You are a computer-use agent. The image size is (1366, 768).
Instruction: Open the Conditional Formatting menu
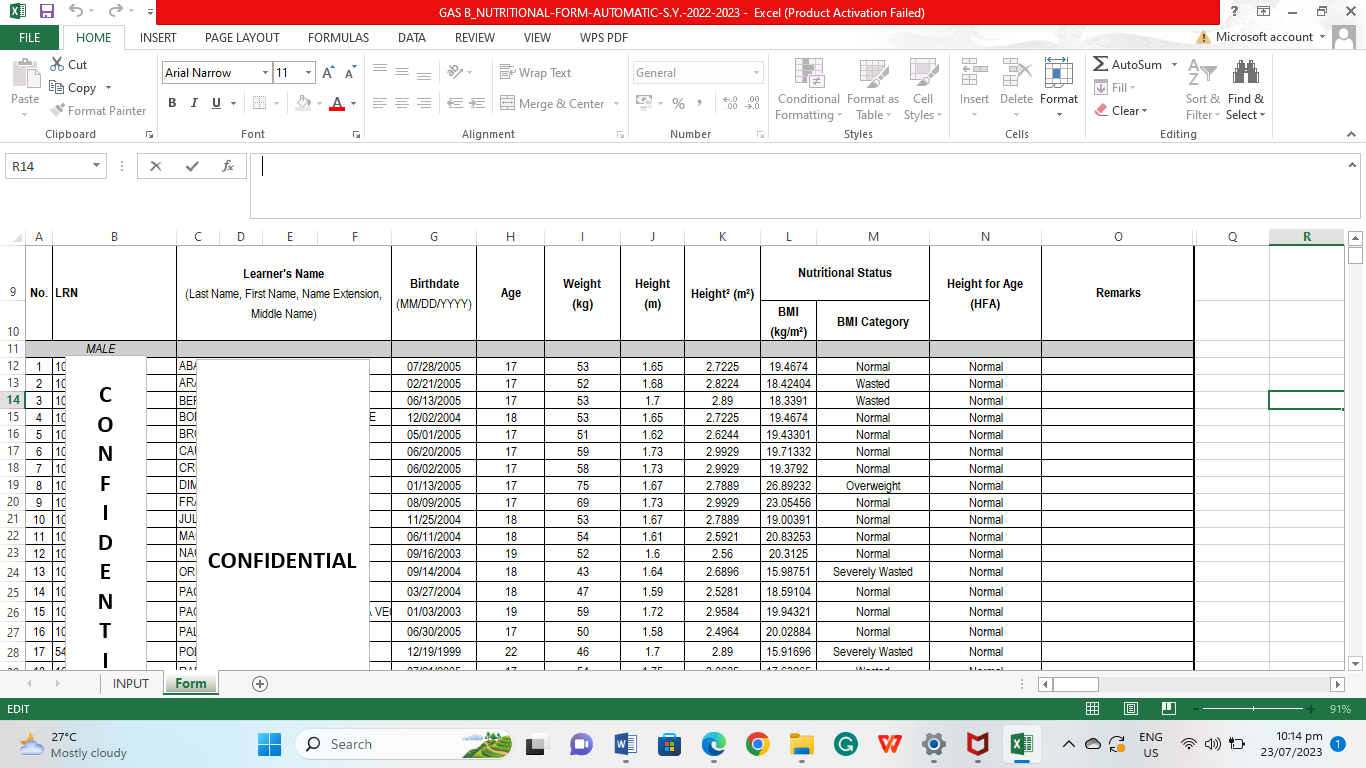(808, 89)
